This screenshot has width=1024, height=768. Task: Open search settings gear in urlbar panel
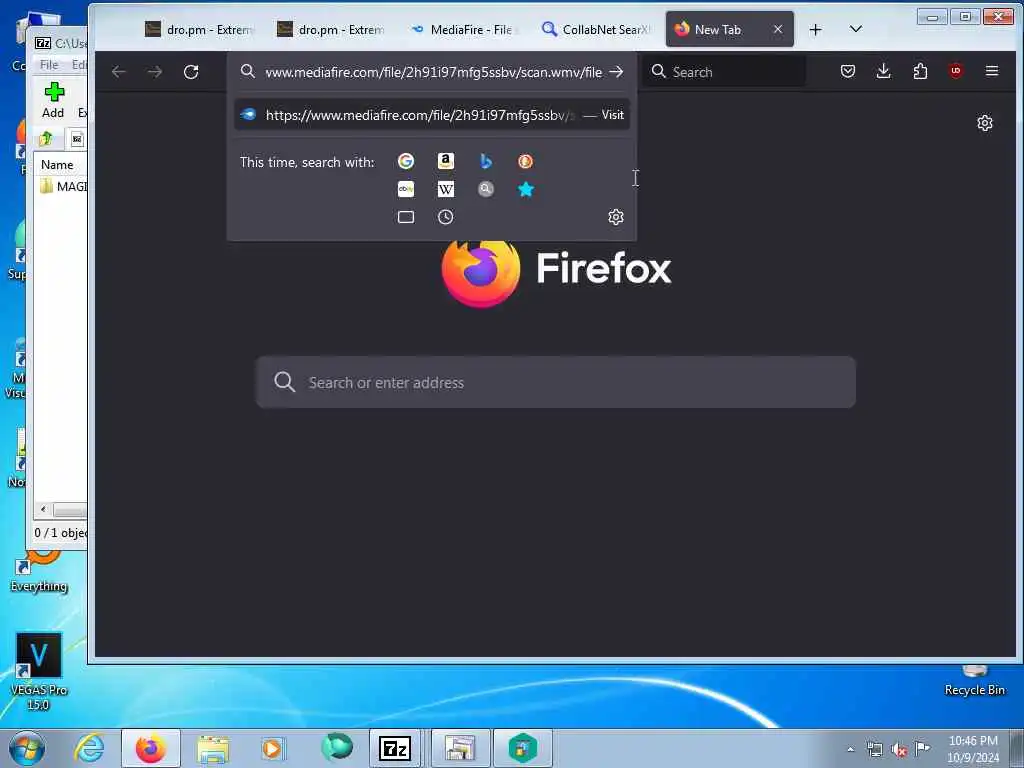click(x=616, y=217)
